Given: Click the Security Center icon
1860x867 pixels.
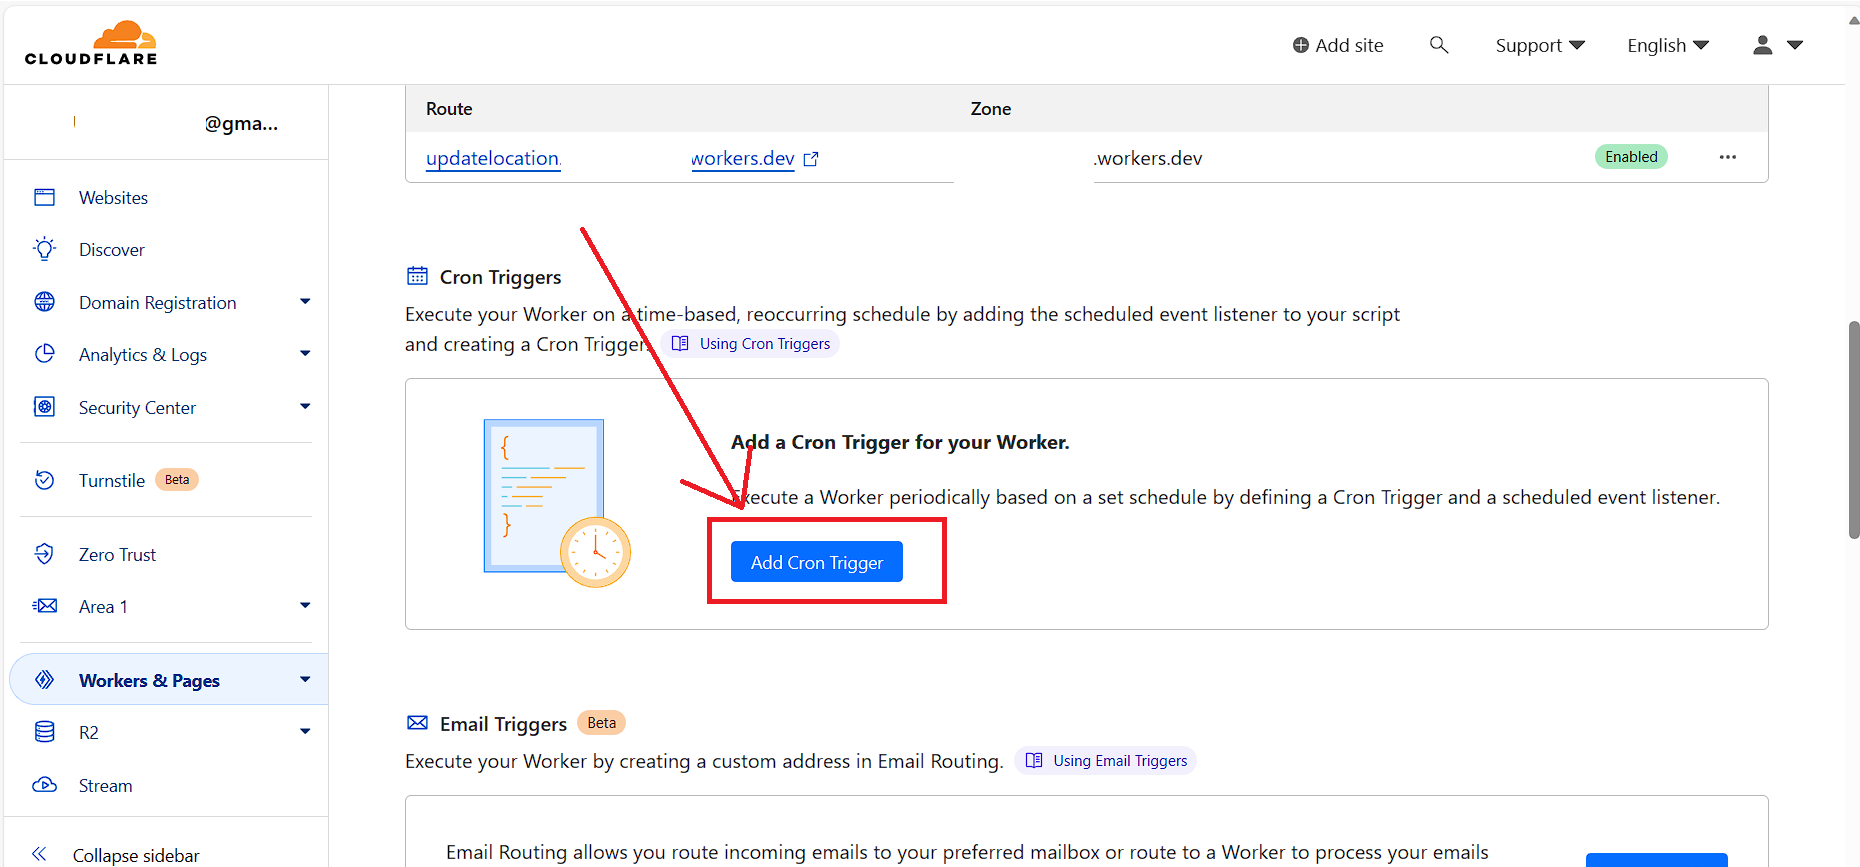Looking at the screenshot, I should 45,407.
